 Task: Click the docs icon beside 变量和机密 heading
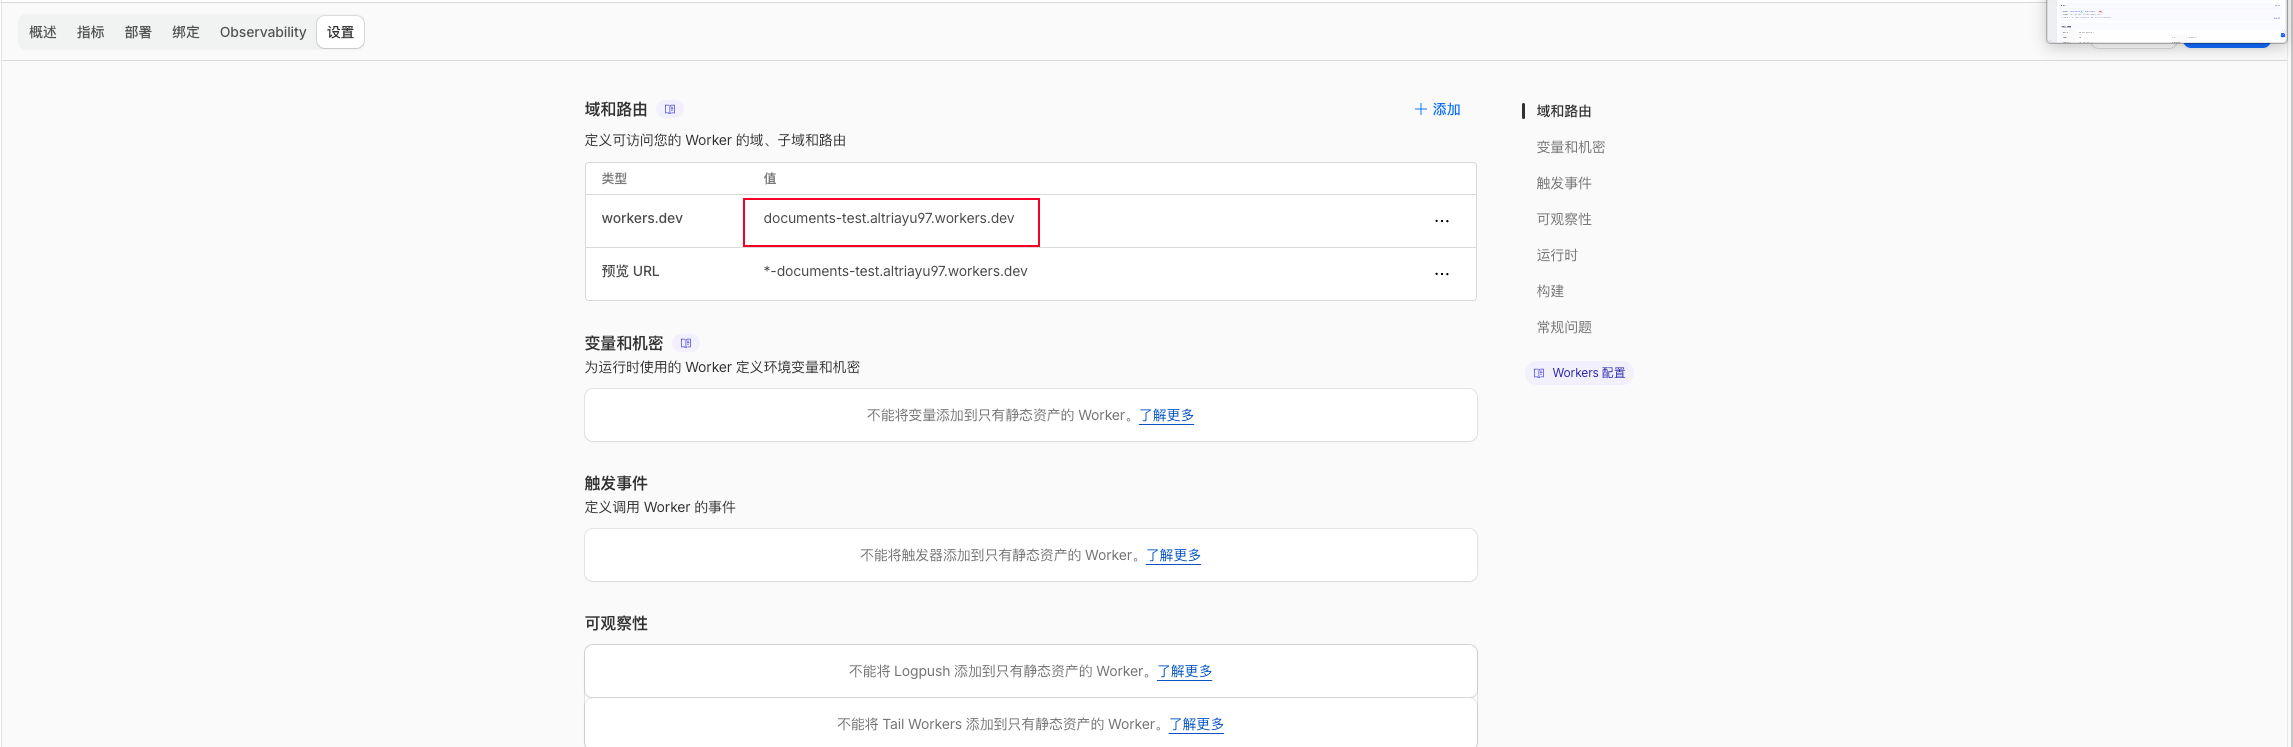click(x=686, y=343)
